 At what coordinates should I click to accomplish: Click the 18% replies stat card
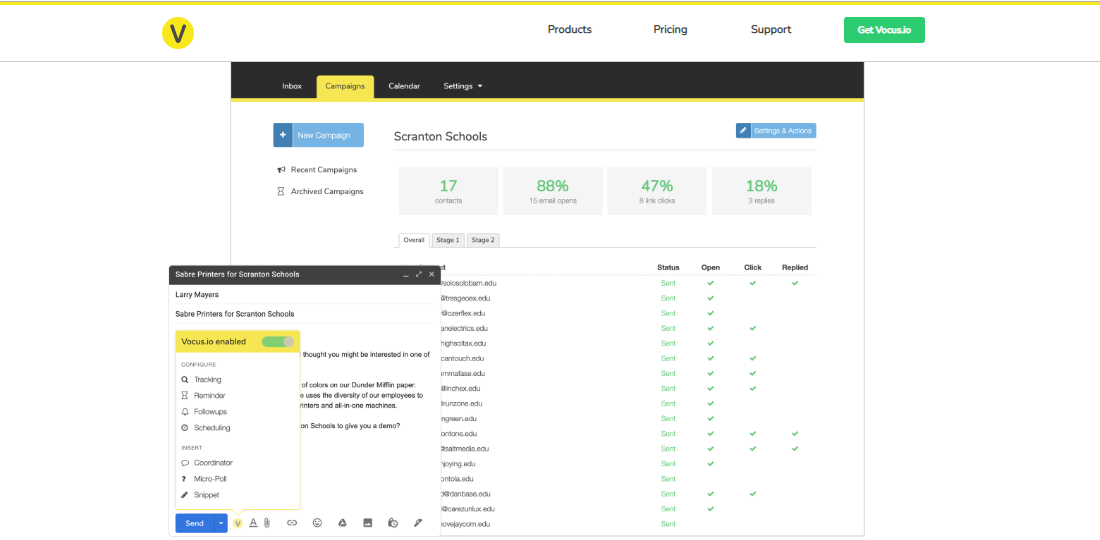pos(761,191)
